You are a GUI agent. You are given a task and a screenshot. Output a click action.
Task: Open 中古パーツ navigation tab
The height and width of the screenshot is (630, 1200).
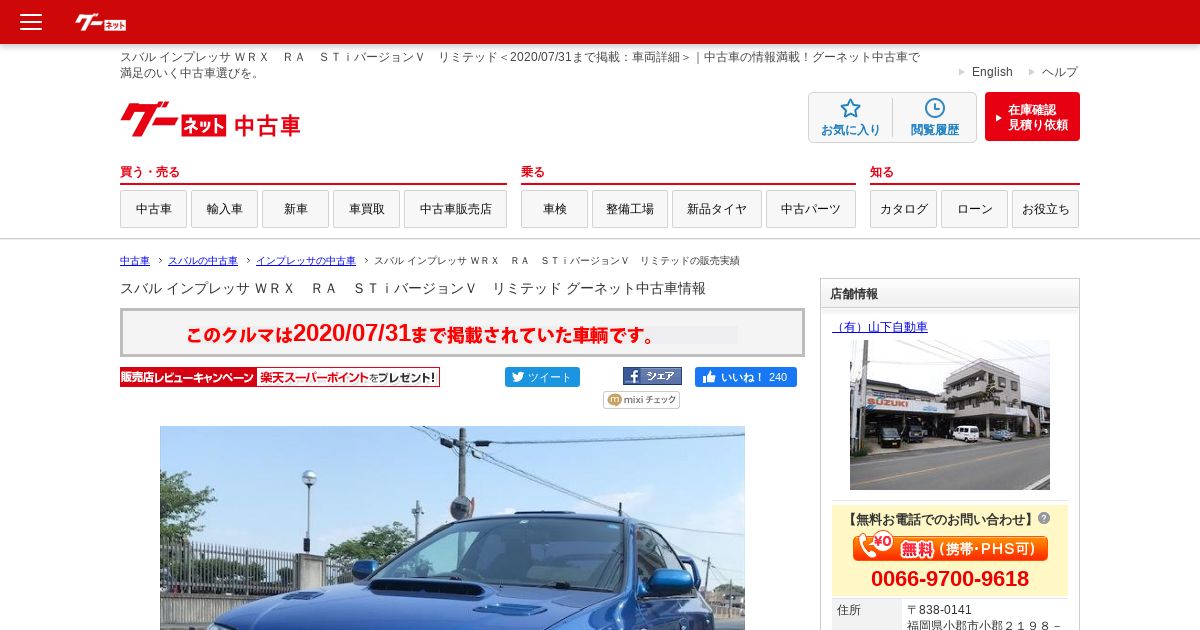[810, 209]
